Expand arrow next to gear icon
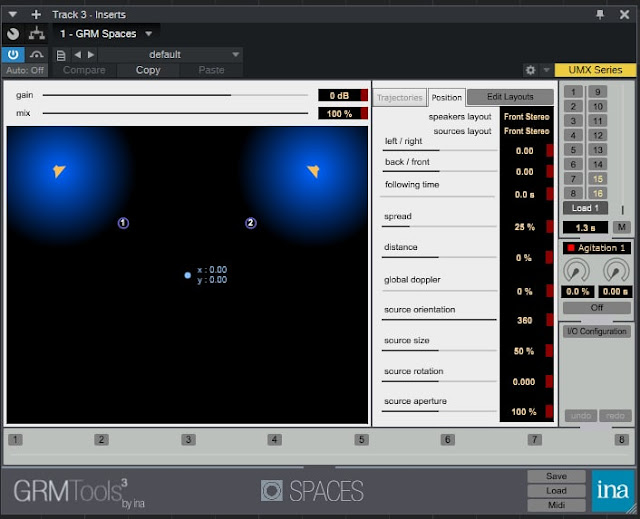 pos(546,70)
